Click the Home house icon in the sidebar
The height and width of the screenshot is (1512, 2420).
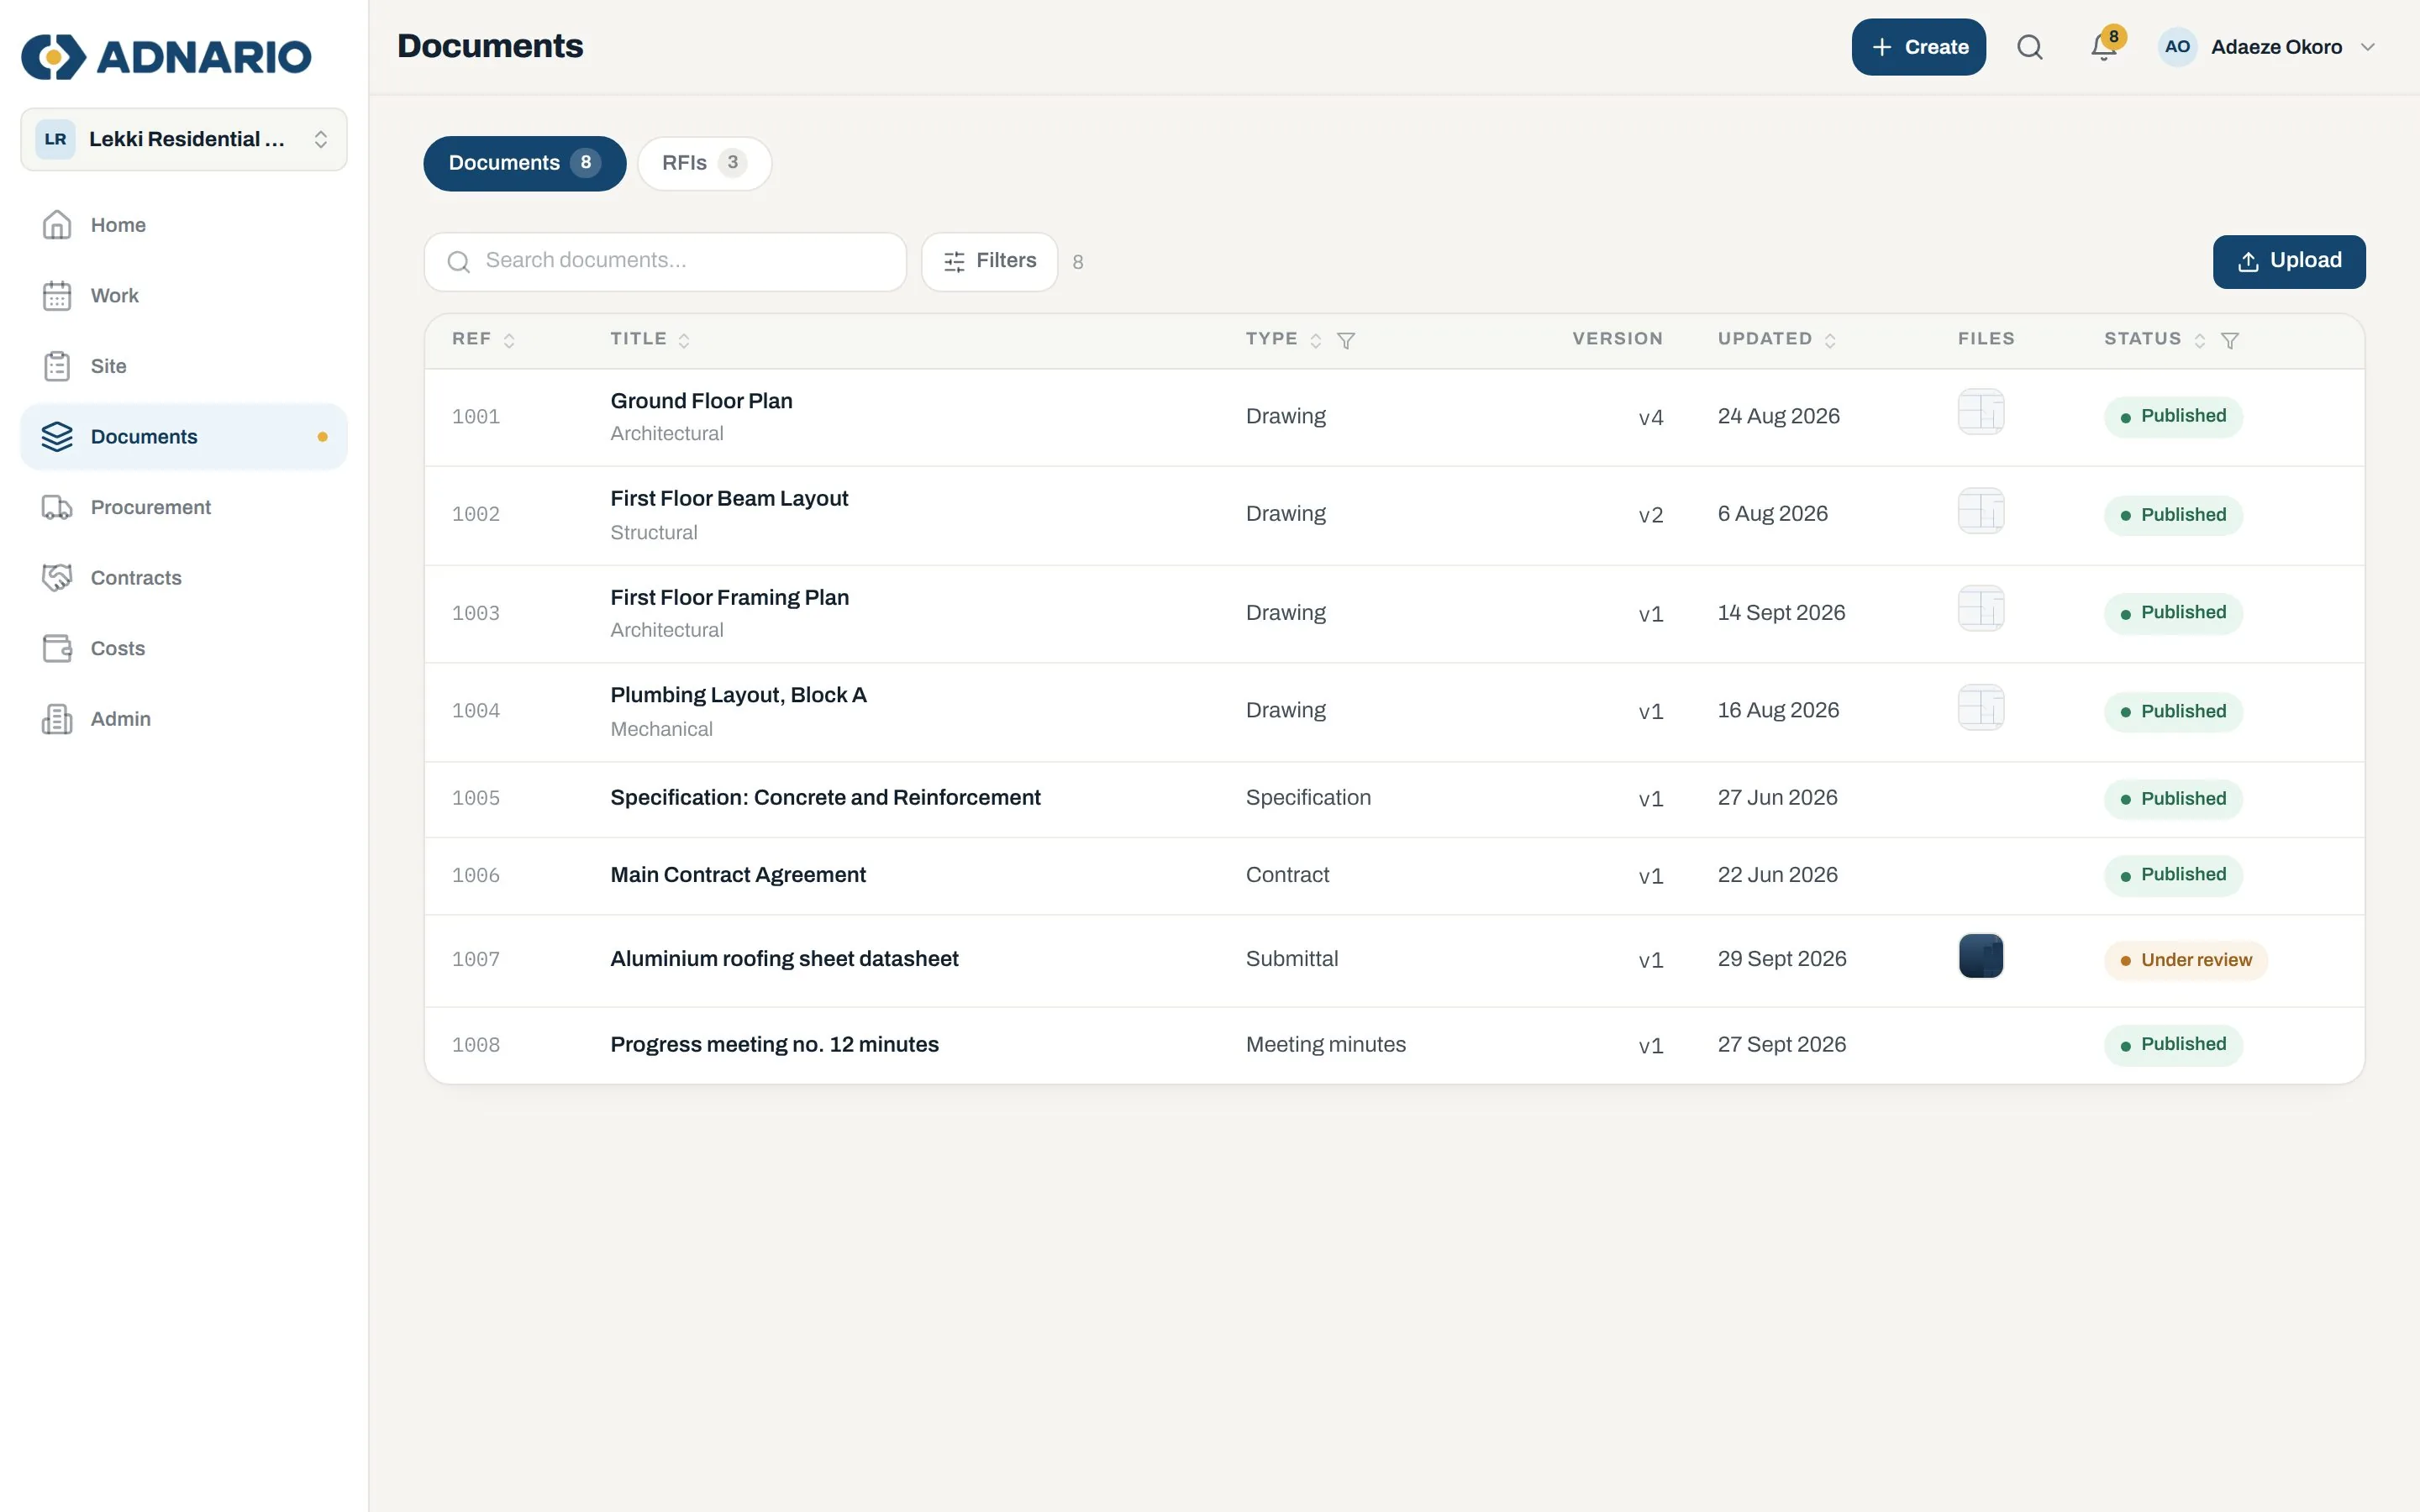(x=57, y=225)
